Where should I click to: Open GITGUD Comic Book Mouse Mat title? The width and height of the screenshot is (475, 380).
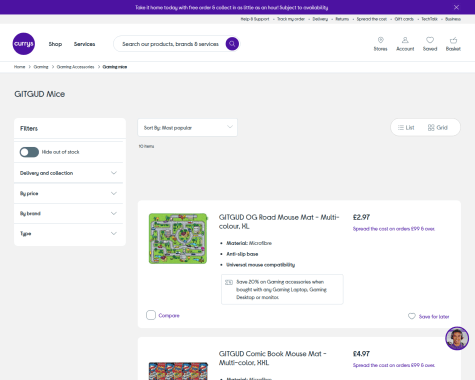pyautogui.click(x=272, y=358)
